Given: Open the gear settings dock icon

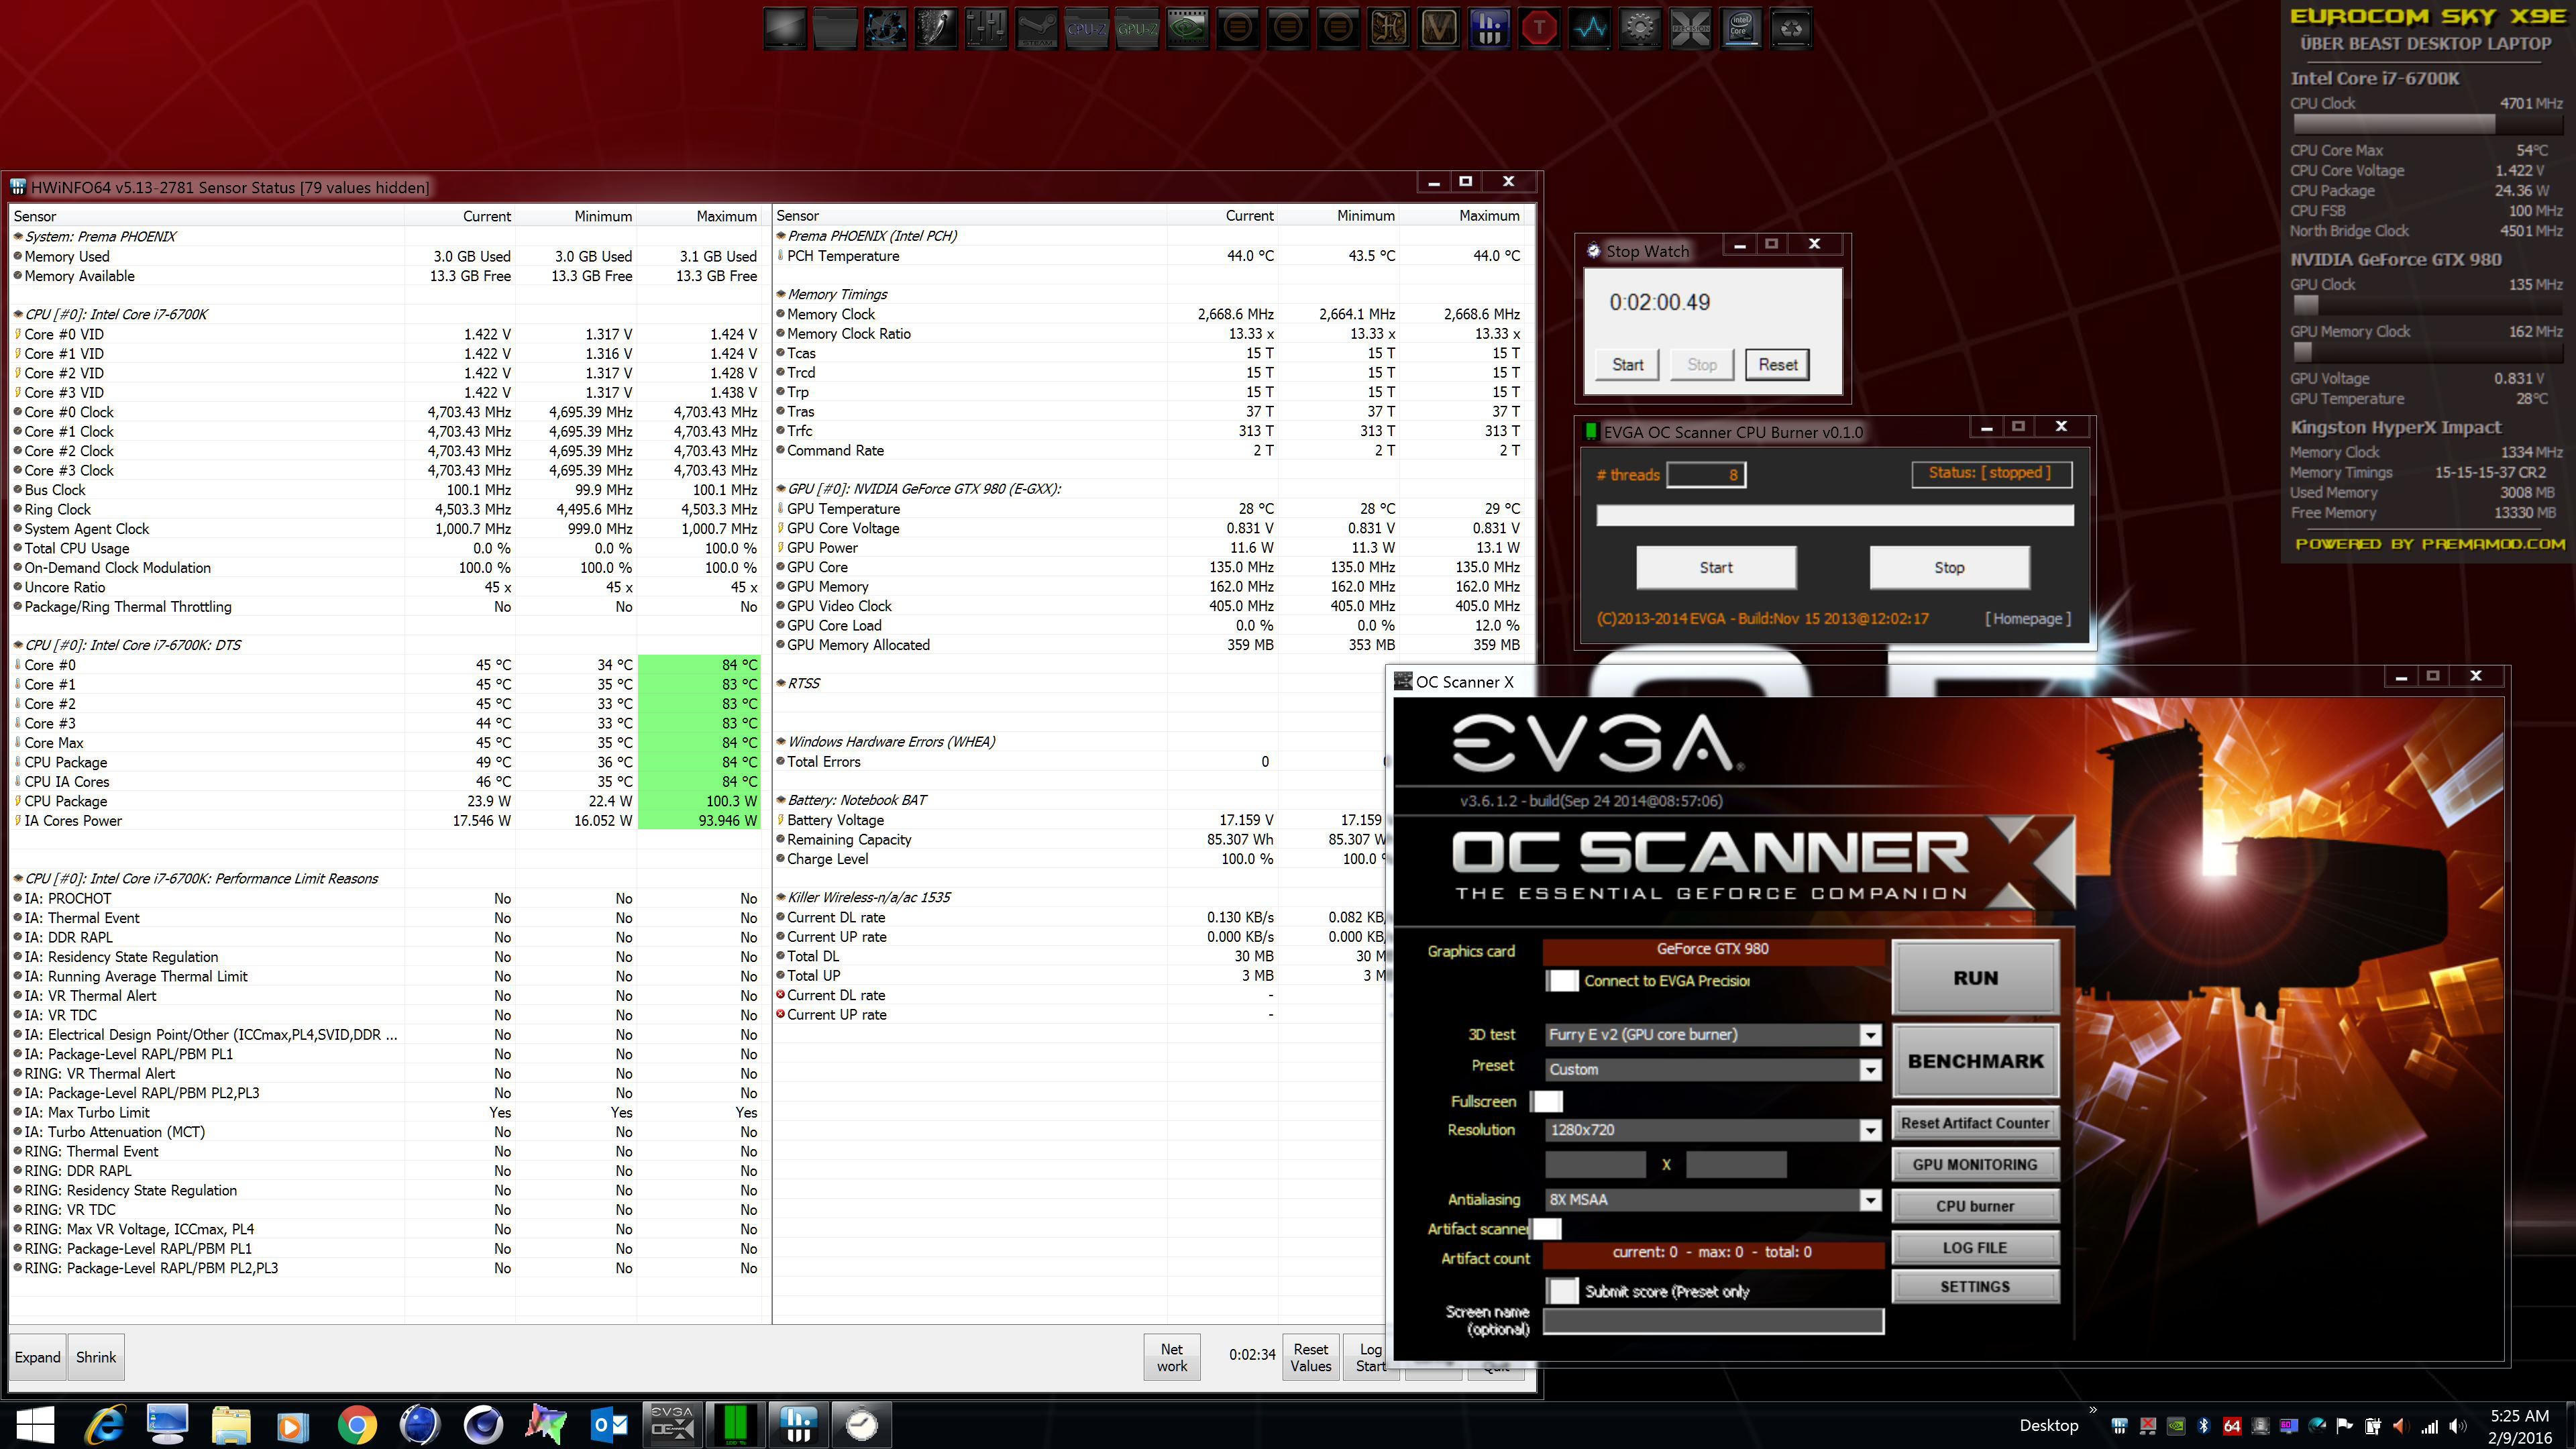Looking at the screenshot, I should click(x=1640, y=28).
